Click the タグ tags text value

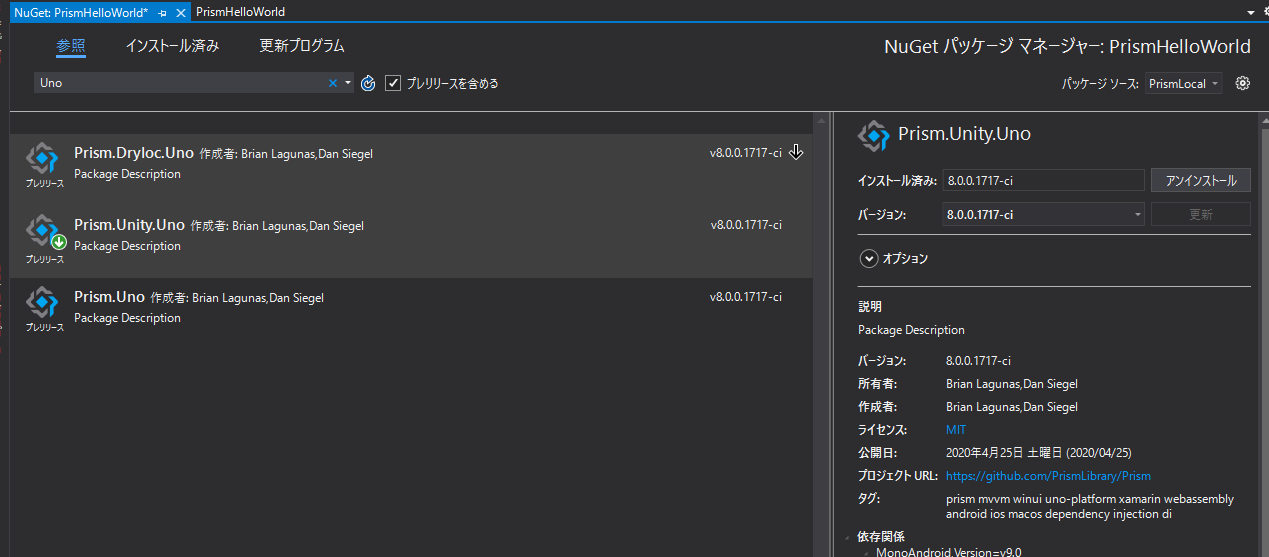[x=1090, y=507]
